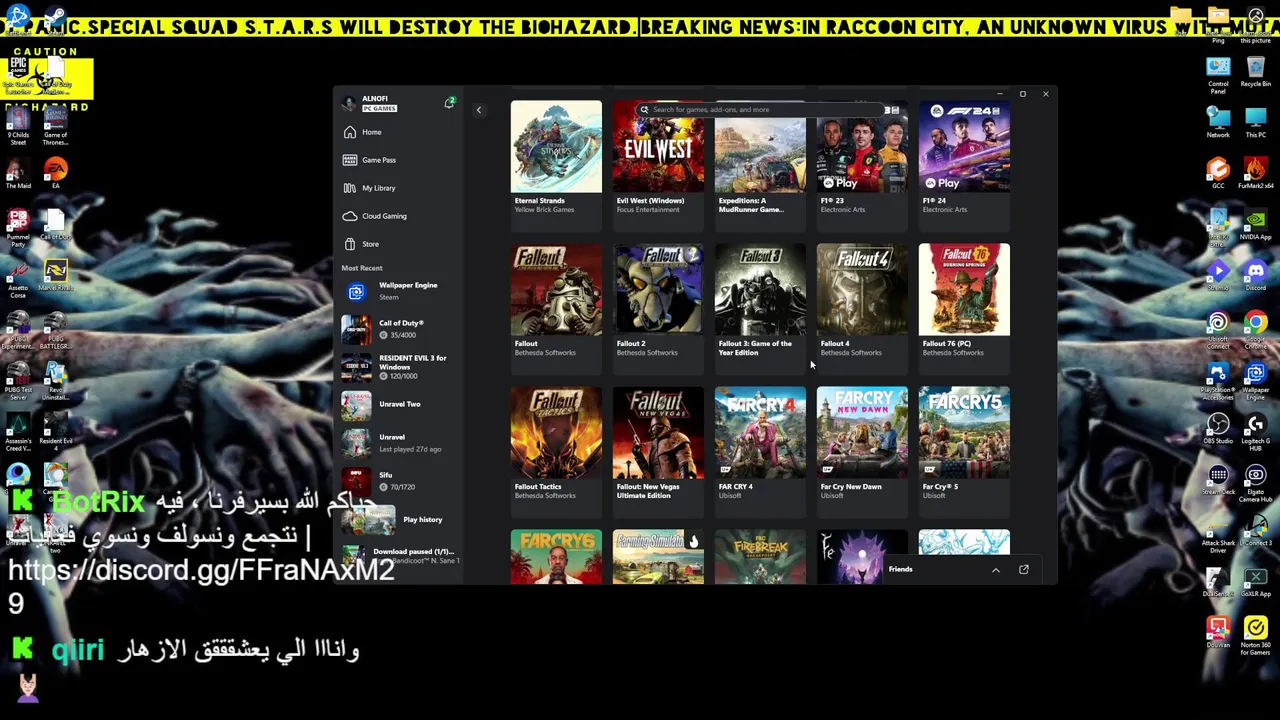The height and width of the screenshot is (720, 1280).
Task: Open the ALNOFI profile avatar
Action: (348, 103)
